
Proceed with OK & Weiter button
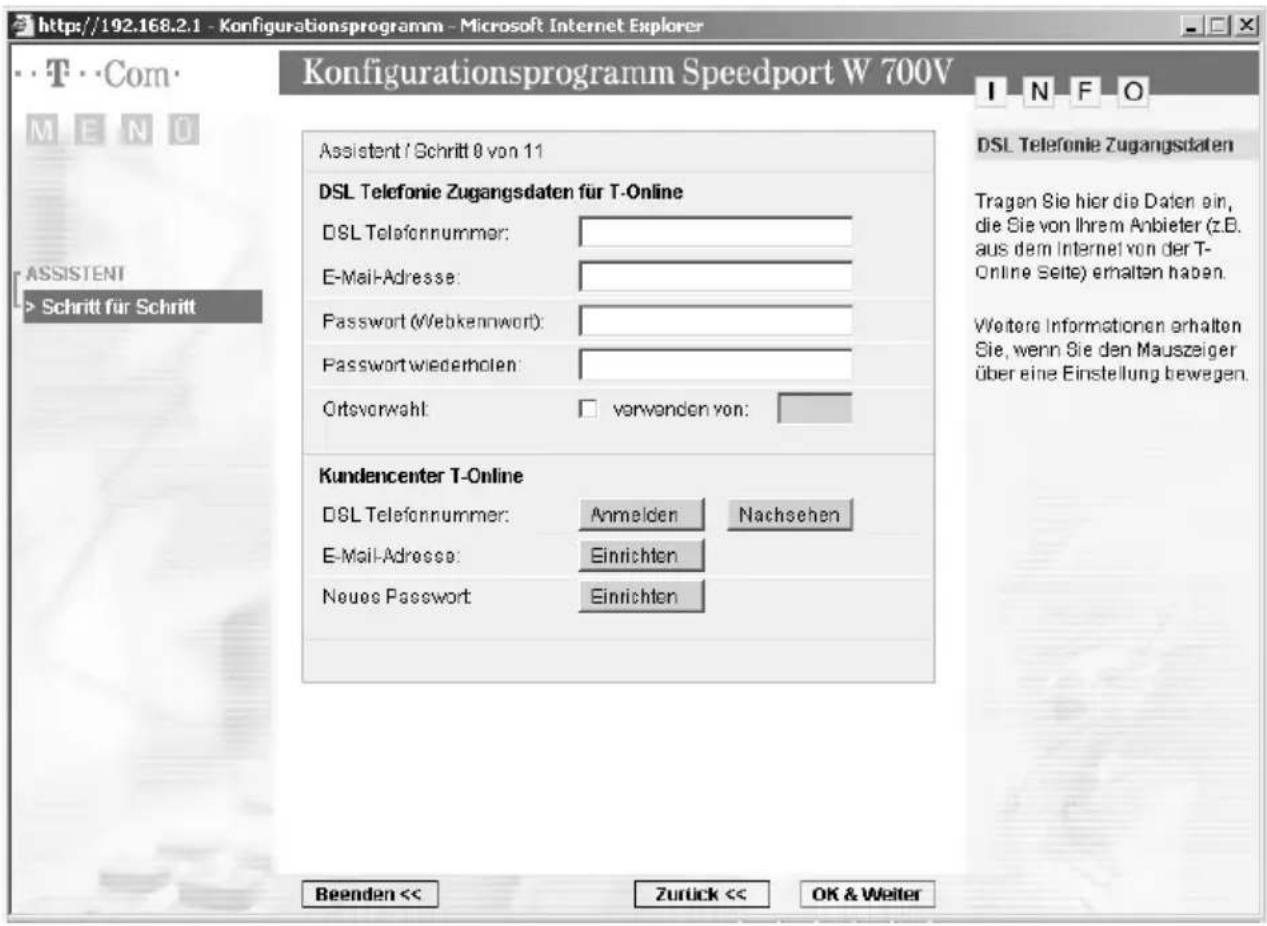coord(866,893)
